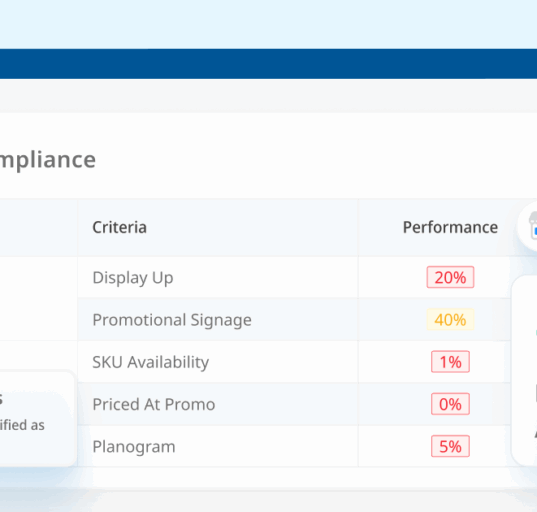Click the red 5% performance badge
Viewport: 537px width, 512px height.
pos(450,446)
